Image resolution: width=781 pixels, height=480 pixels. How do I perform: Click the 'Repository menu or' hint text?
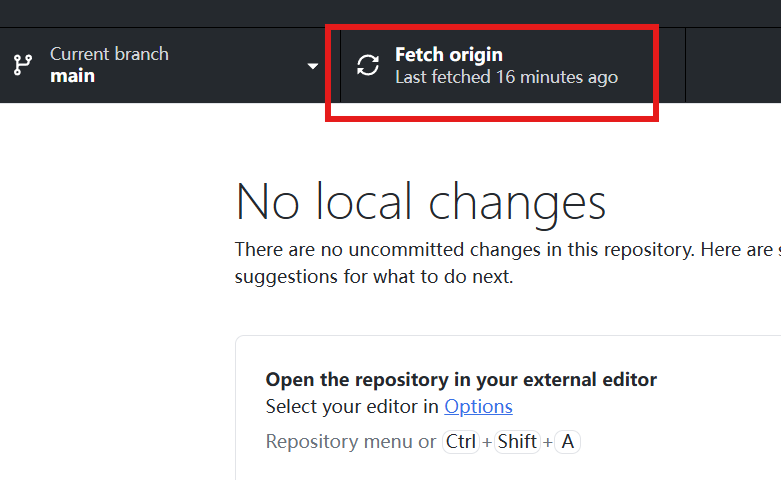point(350,441)
